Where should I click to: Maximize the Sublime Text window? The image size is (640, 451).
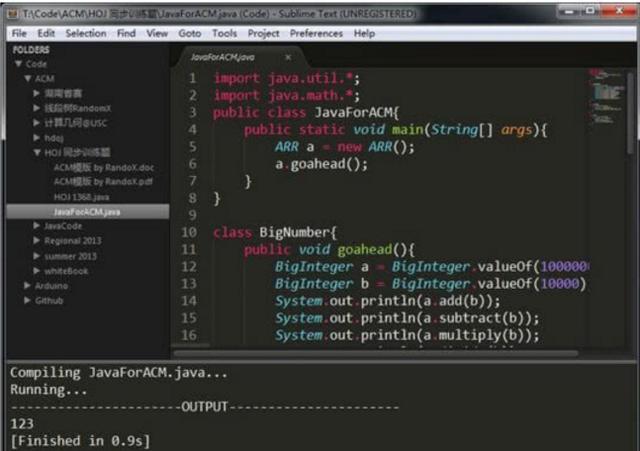pyautogui.click(x=592, y=9)
